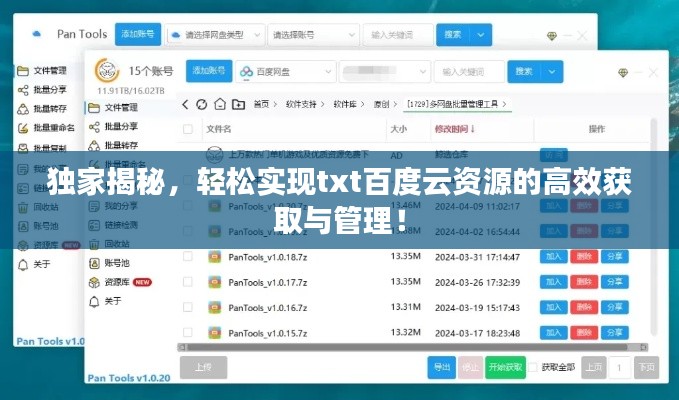Open 请选择账号 dropdown in back window
The height and width of the screenshot is (400, 679).
tap(314, 35)
